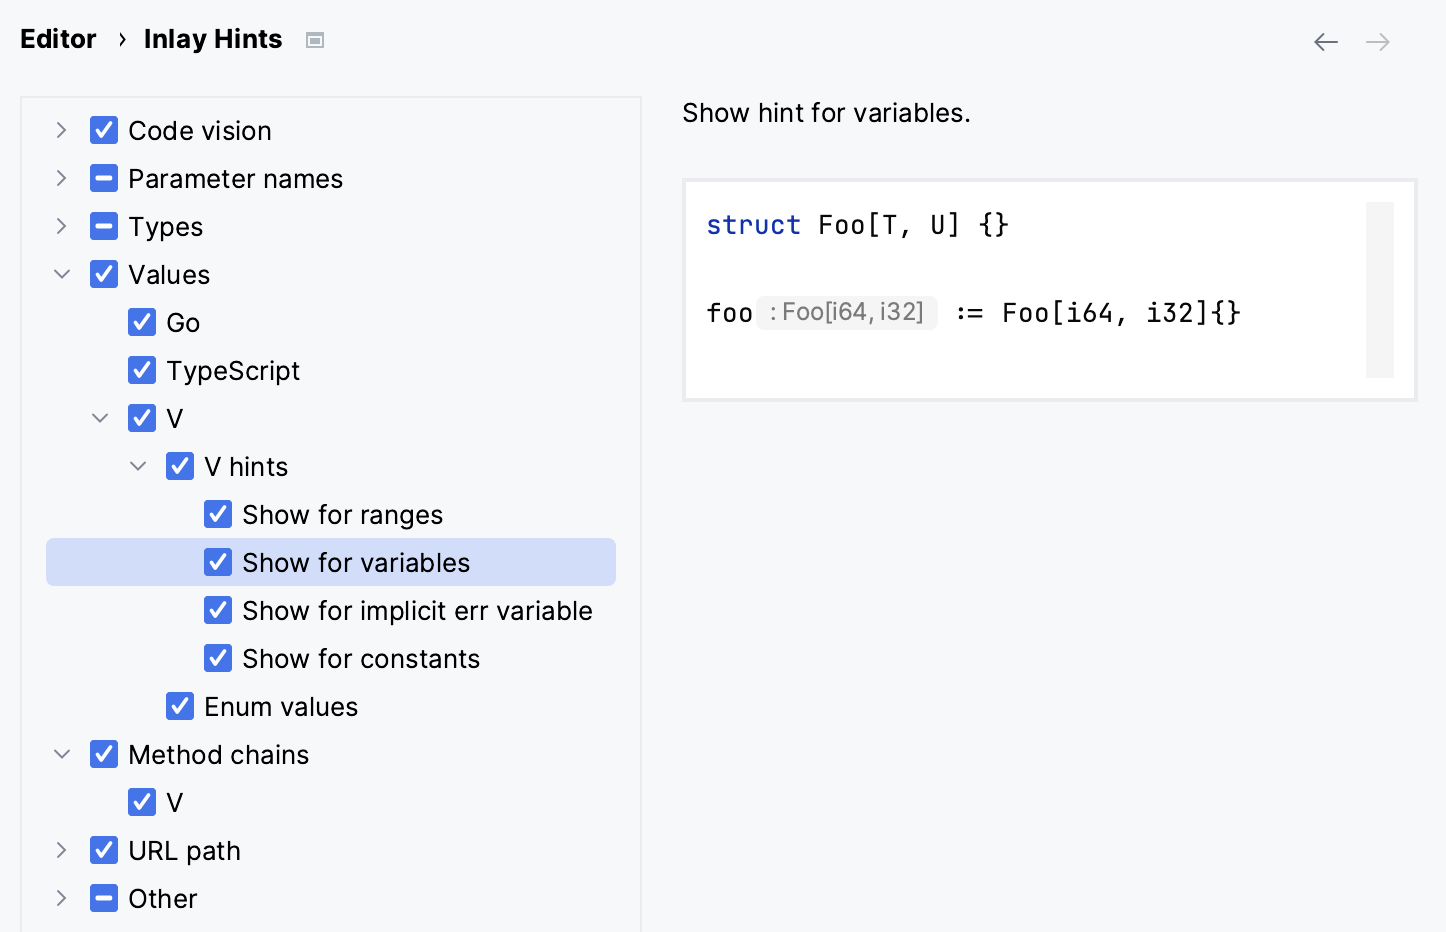Click the Editor breadcrumb
Viewport: 1446px width, 932px height.
coord(58,39)
